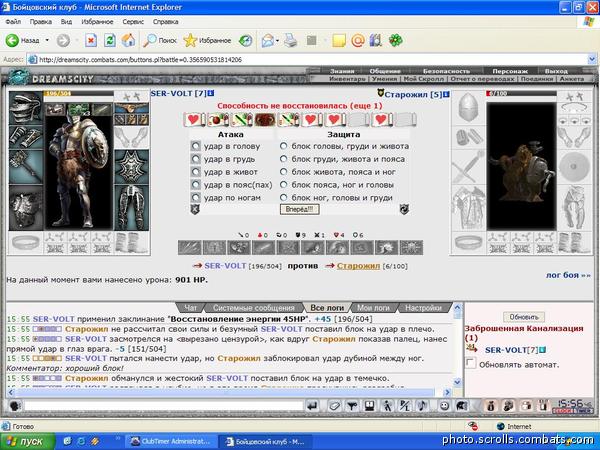600x450 pixels.
Task: Click SER-VOLT's hammer weapon slot
Action: pyautogui.click(x=26, y=167)
